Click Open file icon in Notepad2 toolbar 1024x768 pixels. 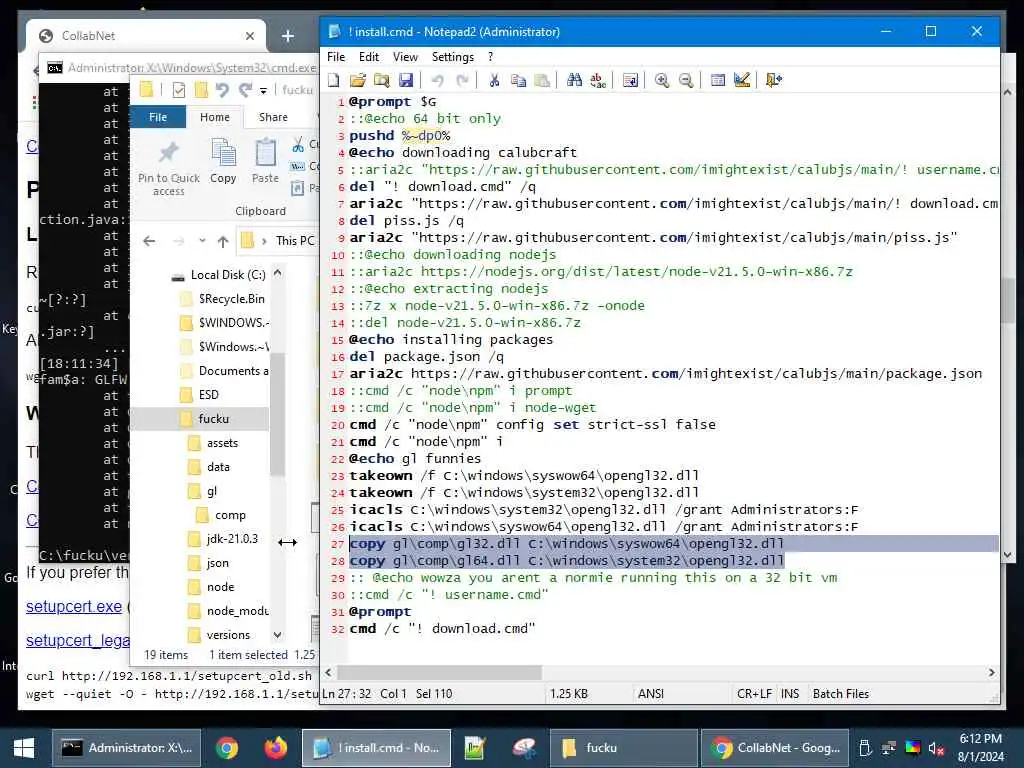[x=357, y=80]
